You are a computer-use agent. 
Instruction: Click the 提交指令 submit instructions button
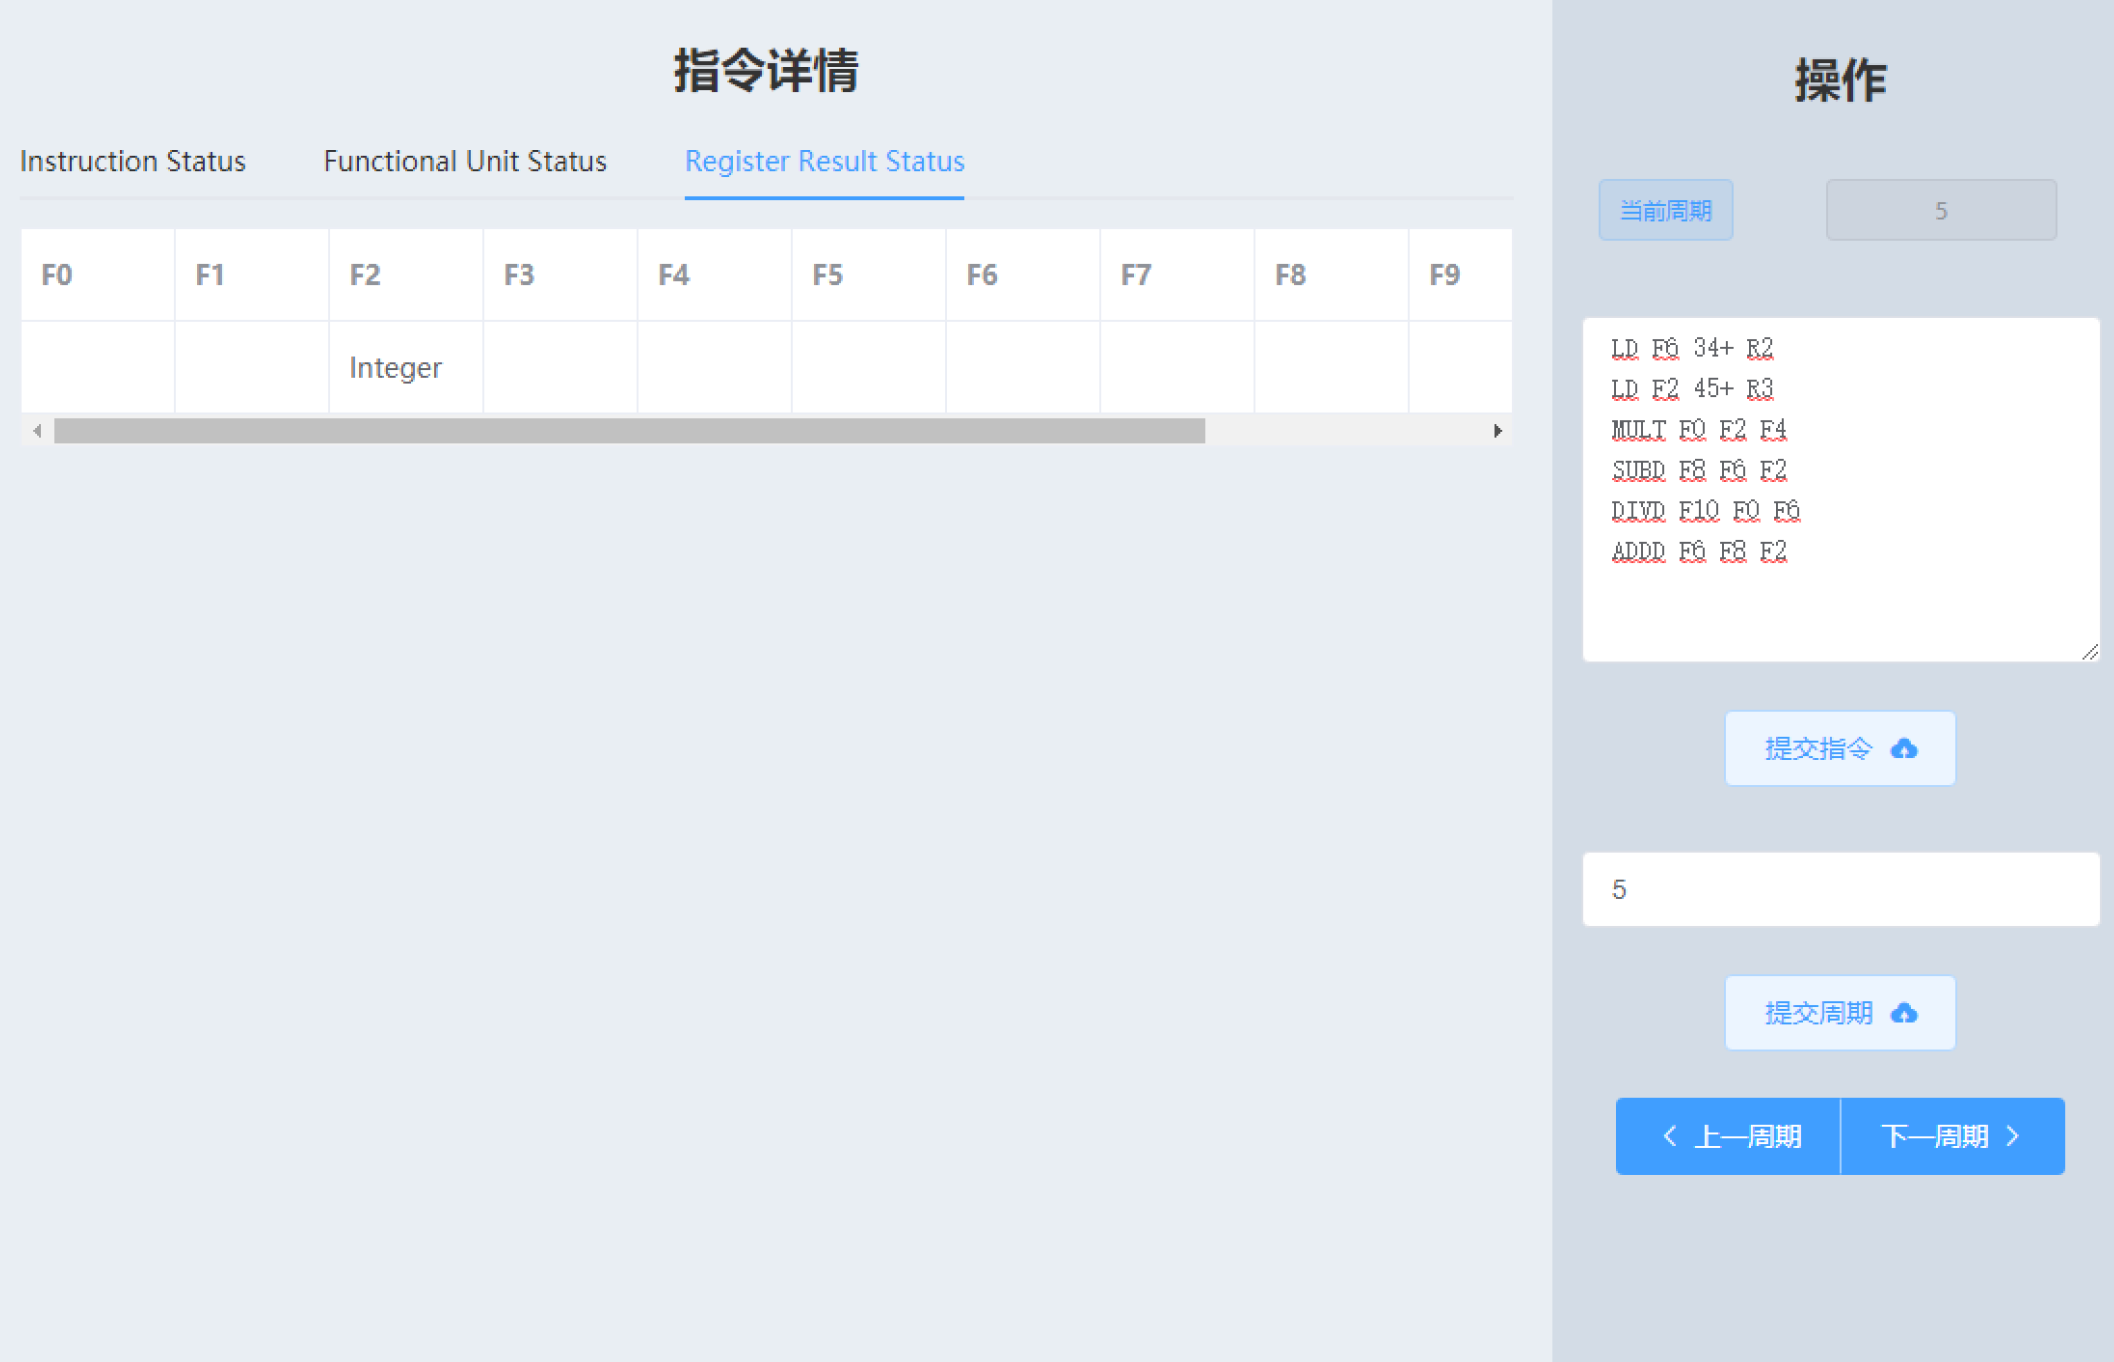[1840, 748]
